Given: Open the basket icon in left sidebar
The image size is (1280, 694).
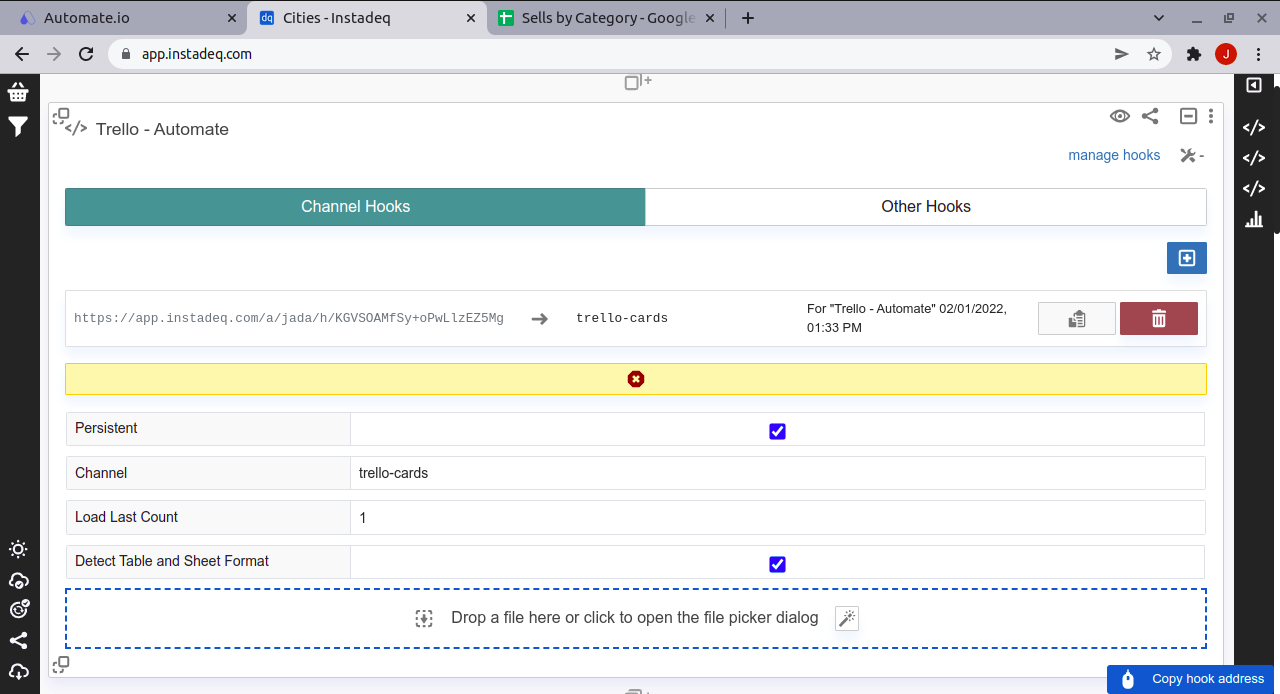Looking at the screenshot, I should click(x=17, y=92).
